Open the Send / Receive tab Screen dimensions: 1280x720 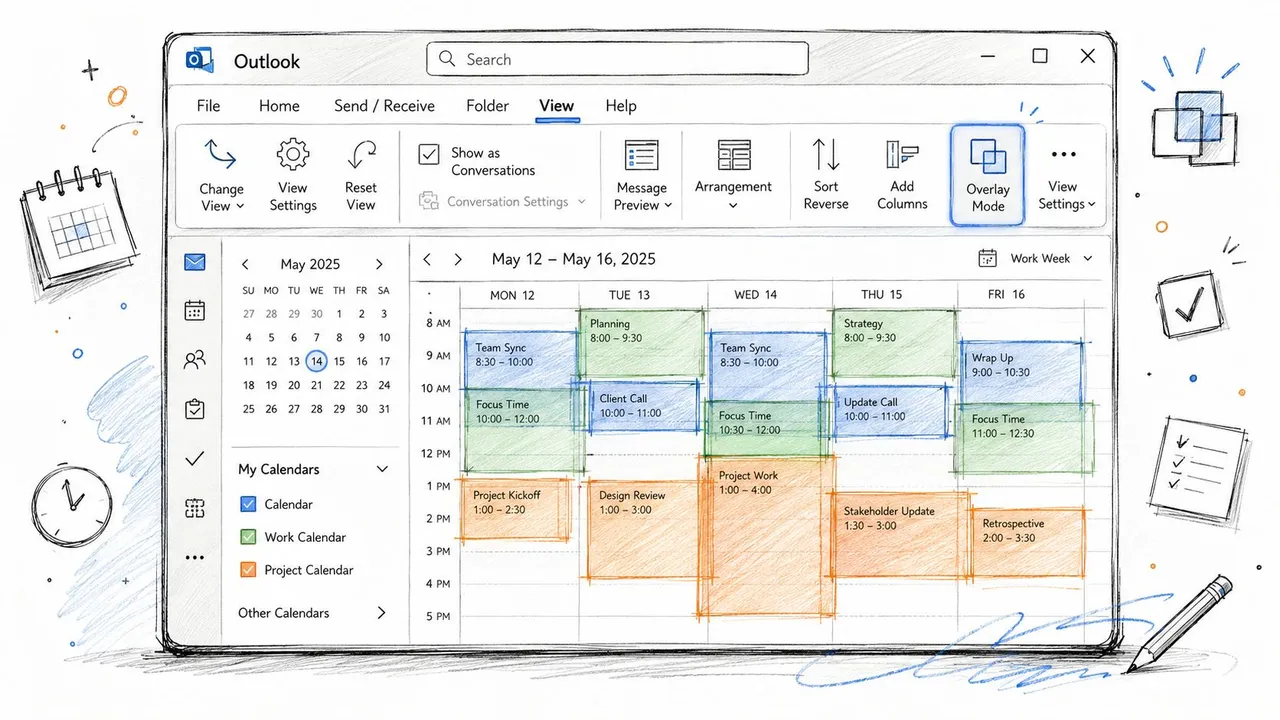384,106
